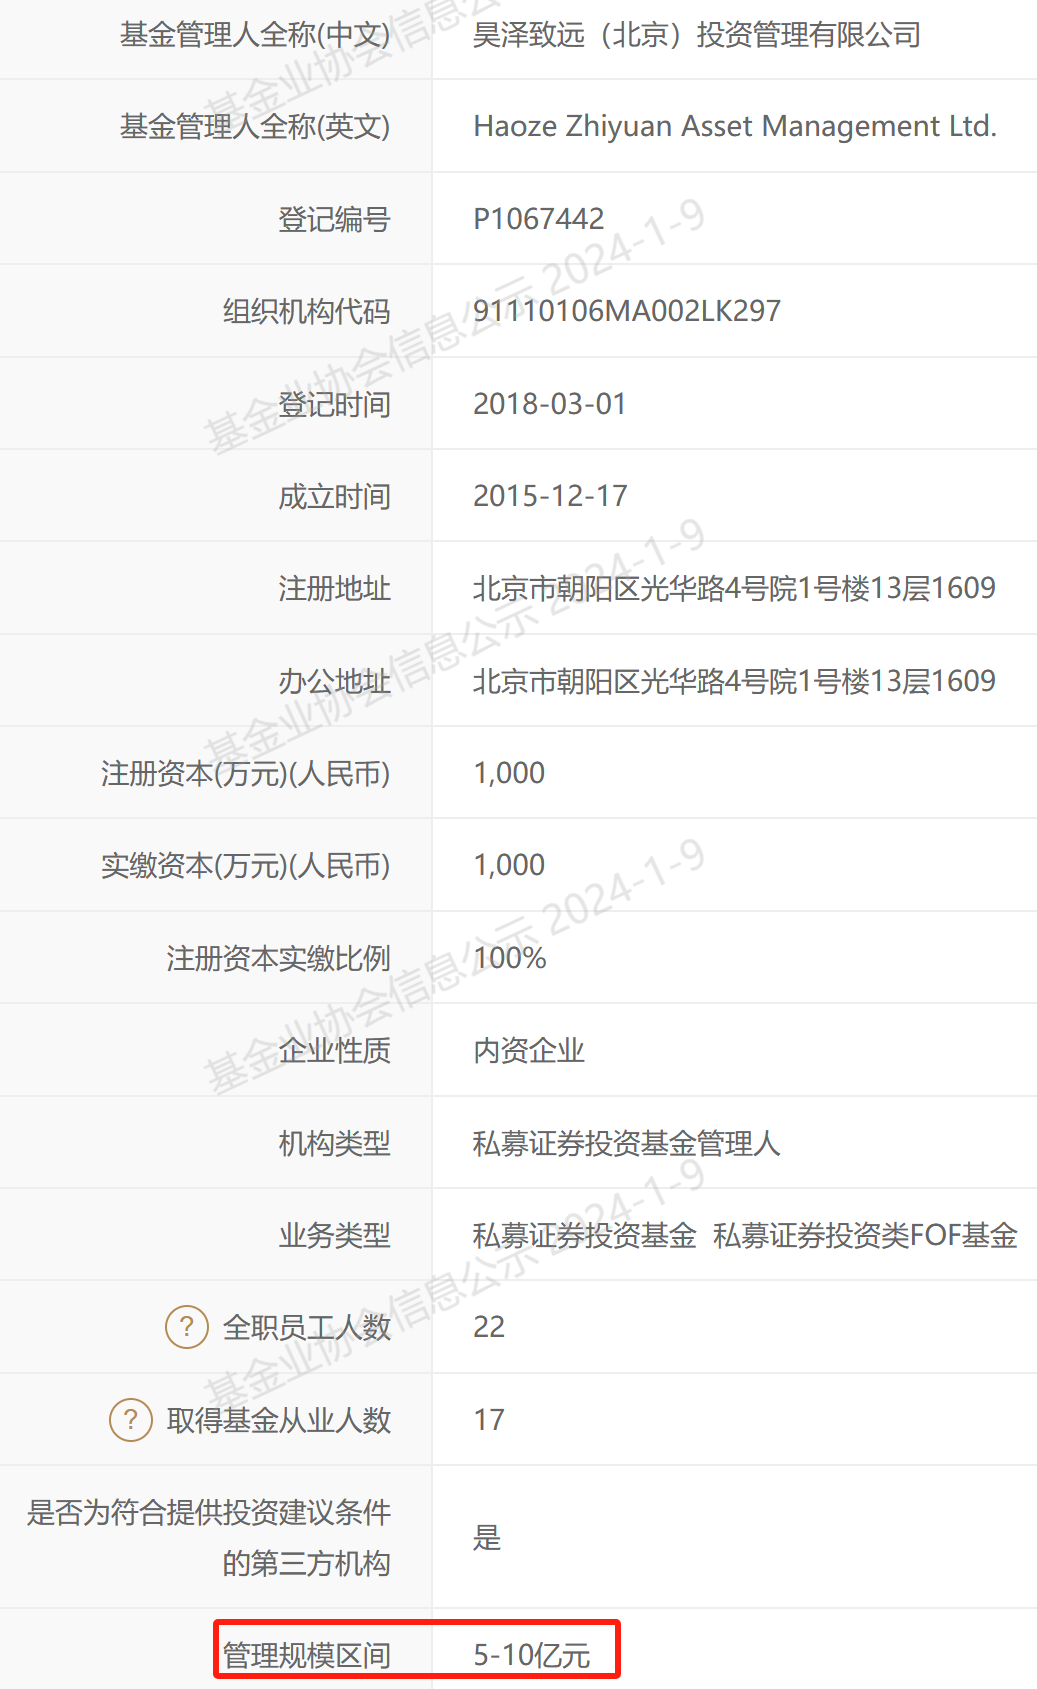The height and width of the screenshot is (1689, 1037).
Task: Select the value 是 for third-party institution
Action: [x=487, y=1538]
